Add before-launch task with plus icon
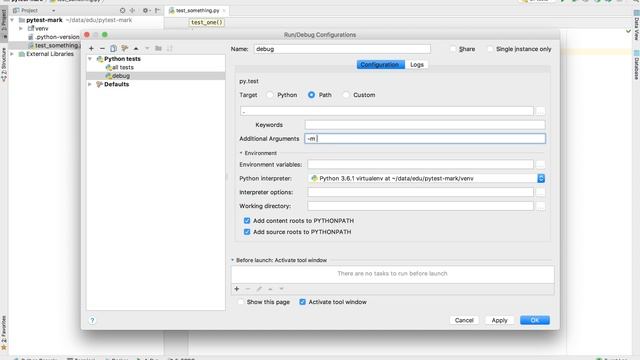This screenshot has width=640, height=360. click(x=237, y=289)
